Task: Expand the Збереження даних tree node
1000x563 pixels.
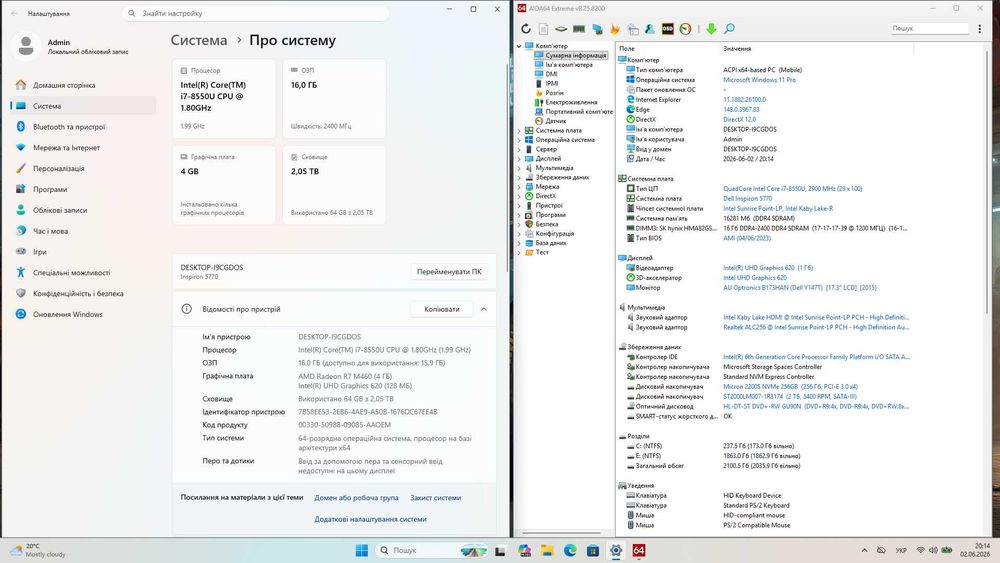Action: point(519,177)
